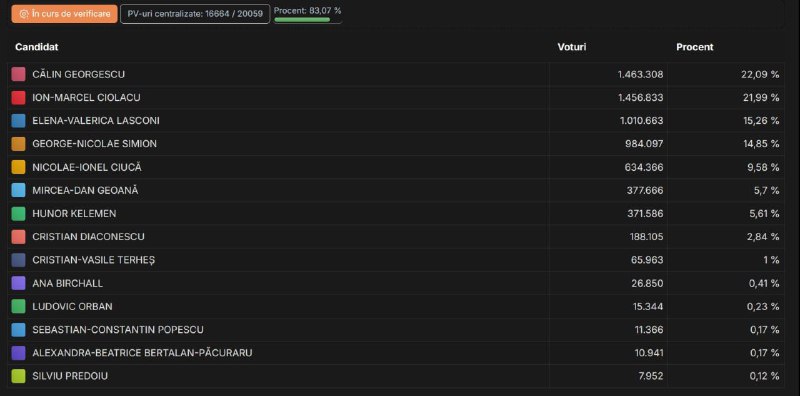The height and width of the screenshot is (396, 800).
Task: Click the green Procent progress bar
Action: (303, 20)
